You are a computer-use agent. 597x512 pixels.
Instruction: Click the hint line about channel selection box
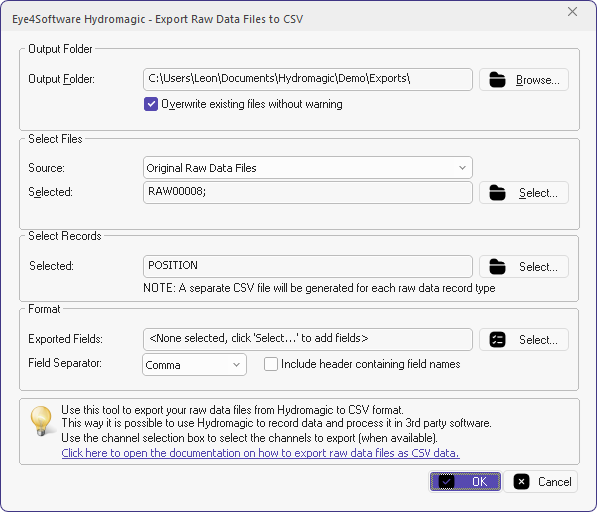249,438
